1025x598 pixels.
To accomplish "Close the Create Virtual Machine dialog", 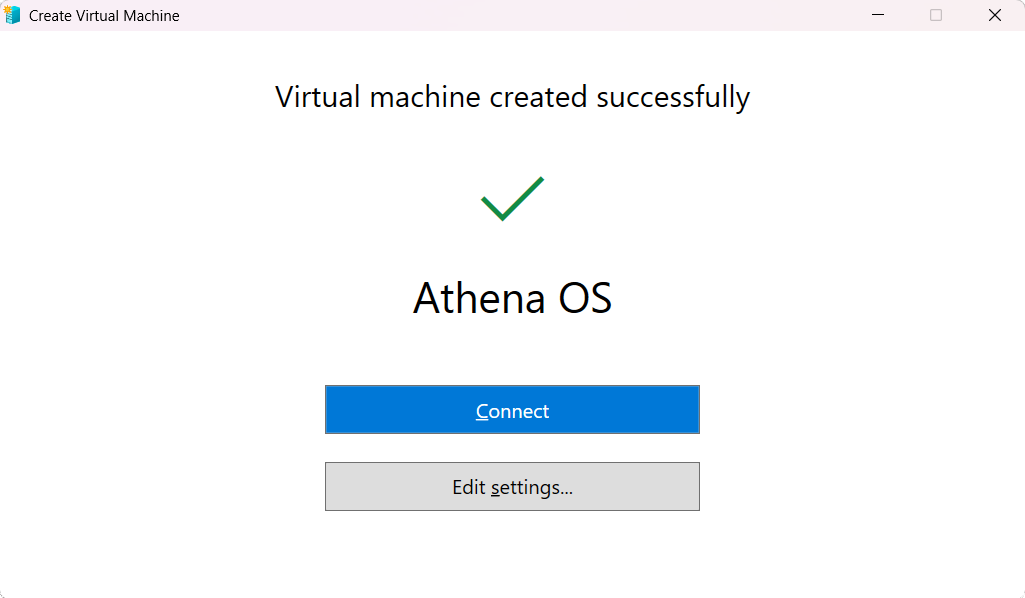I will (995, 15).
